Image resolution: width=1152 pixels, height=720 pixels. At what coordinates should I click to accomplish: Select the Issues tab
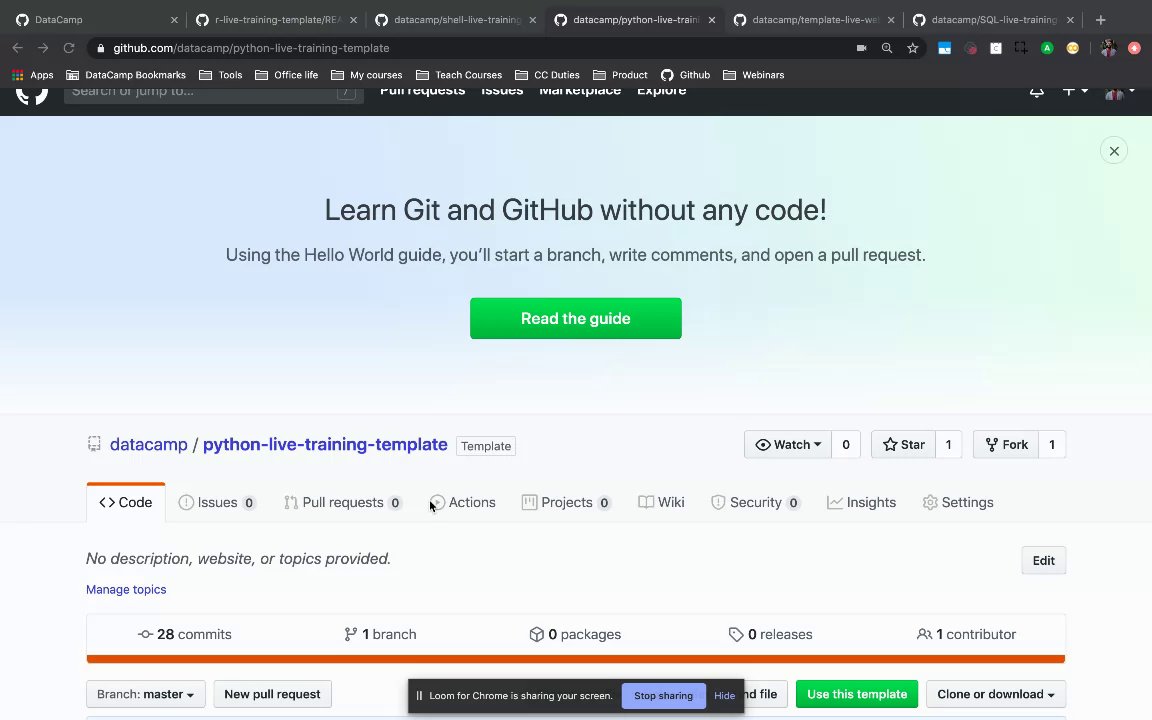click(x=217, y=503)
